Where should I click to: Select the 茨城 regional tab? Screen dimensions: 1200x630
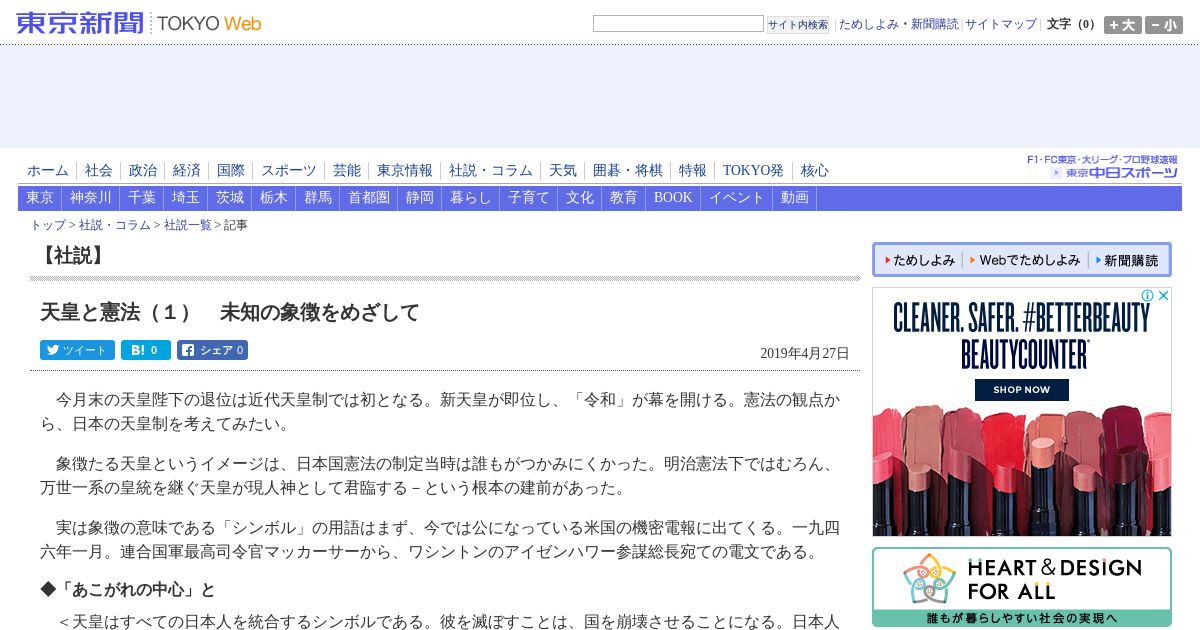[x=230, y=198]
